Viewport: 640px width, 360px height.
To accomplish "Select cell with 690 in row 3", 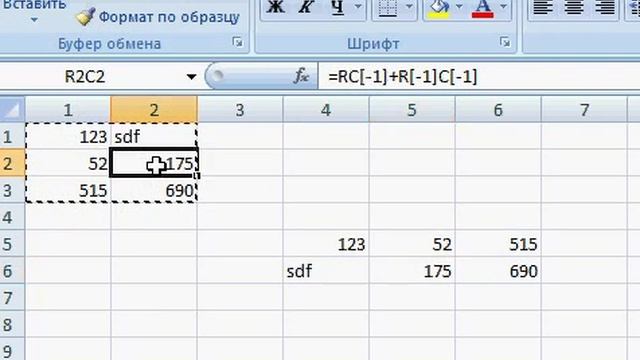I will pos(154,190).
